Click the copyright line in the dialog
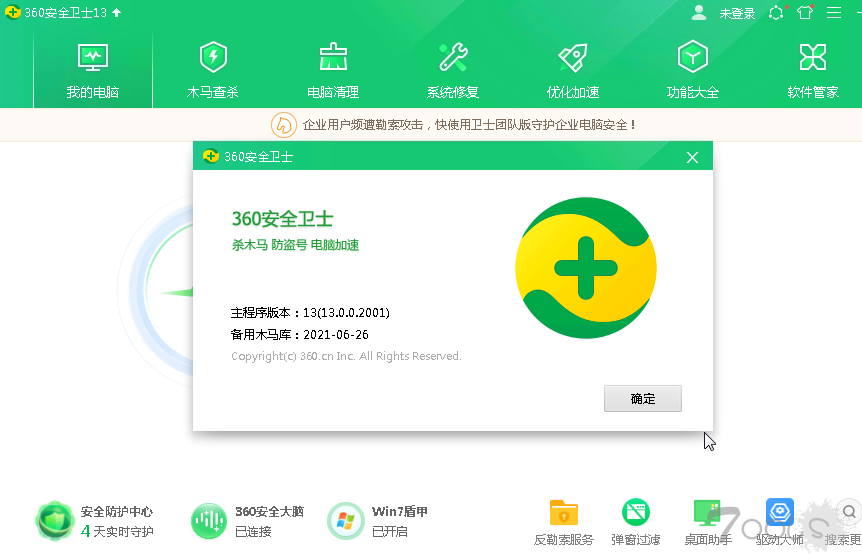The width and height of the screenshot is (862, 559). [x=346, y=356]
